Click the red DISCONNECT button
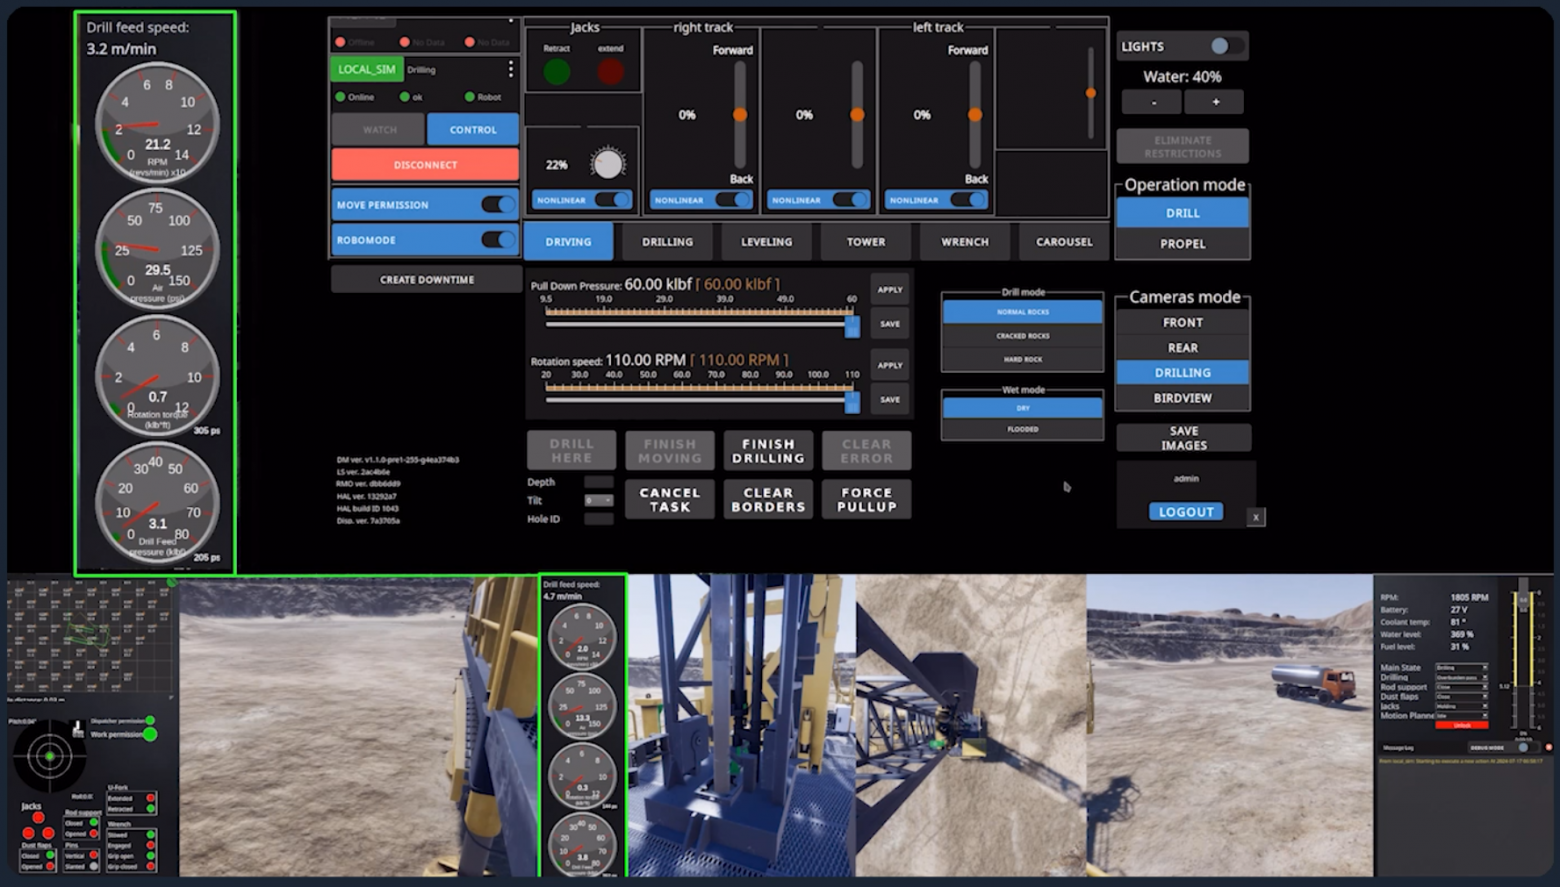1560x887 pixels. click(425, 165)
